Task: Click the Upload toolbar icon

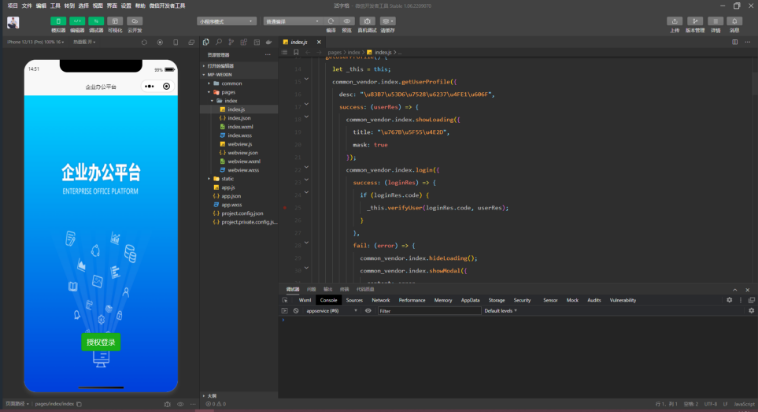Action: pyautogui.click(x=675, y=21)
